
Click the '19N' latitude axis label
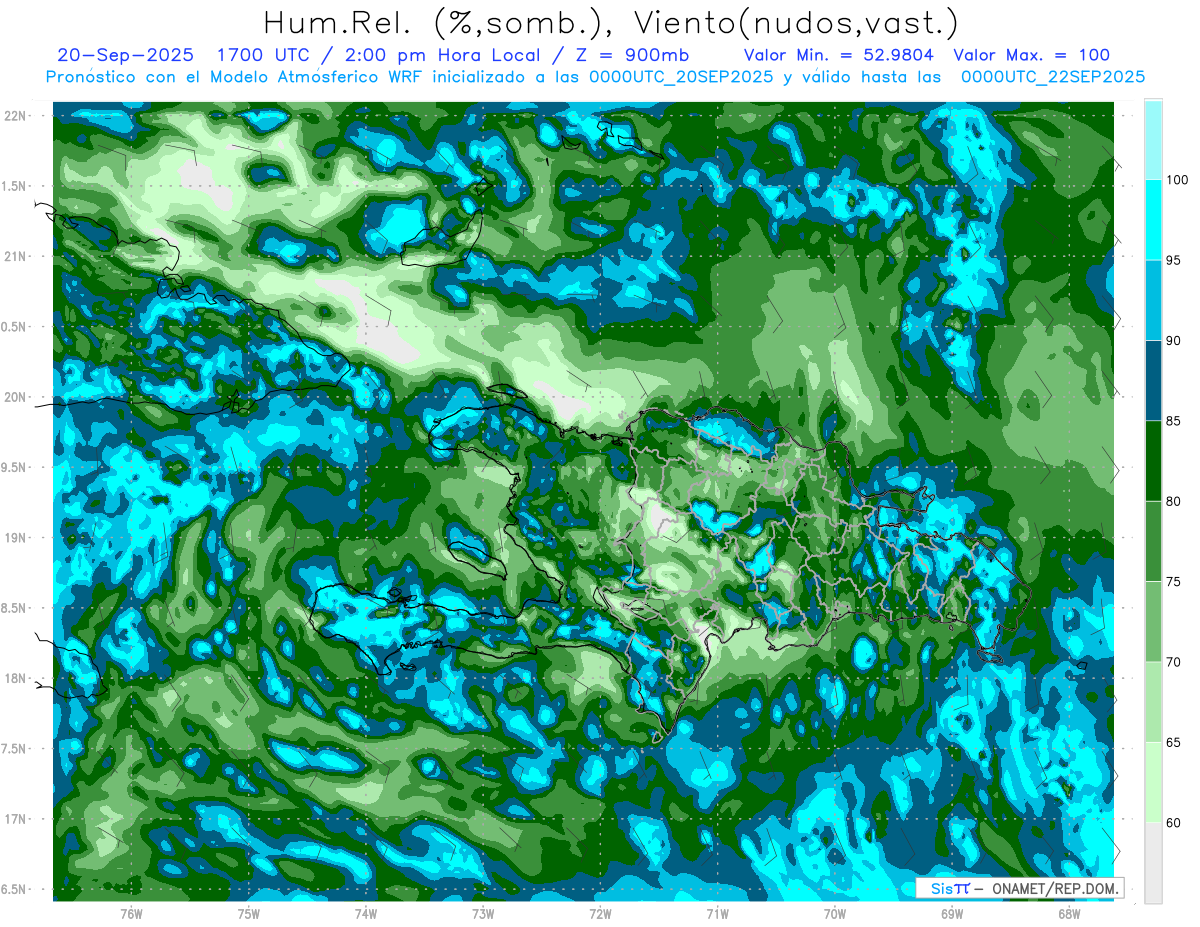15,538
